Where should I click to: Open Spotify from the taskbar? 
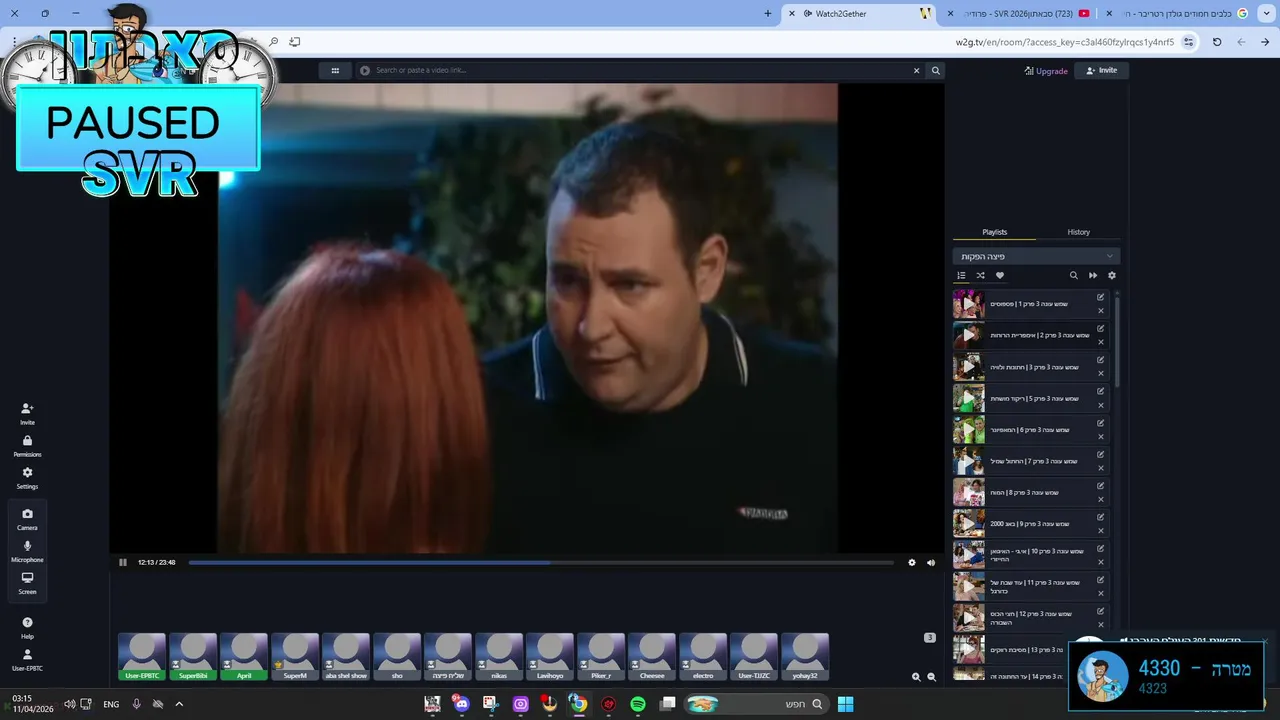tap(638, 704)
